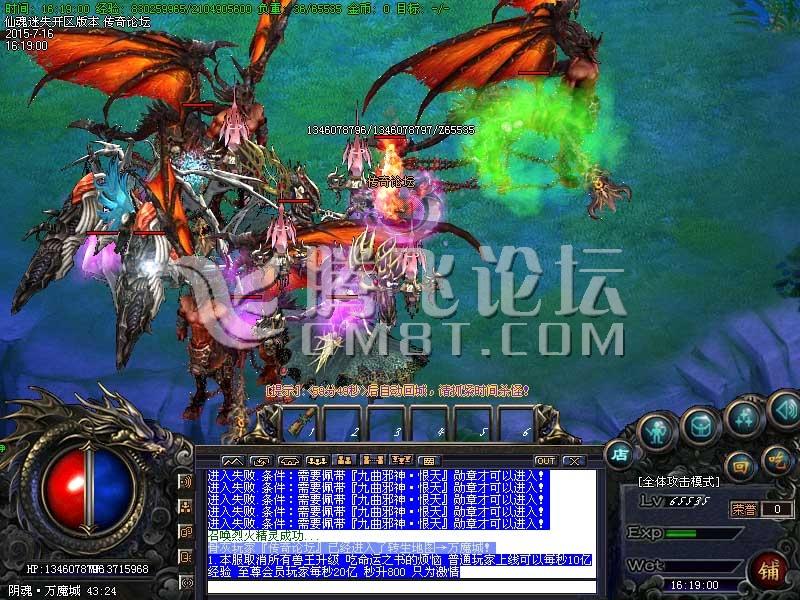Open the skills sparkle icon
This screenshot has width=800, height=600.
click(x=743, y=417)
